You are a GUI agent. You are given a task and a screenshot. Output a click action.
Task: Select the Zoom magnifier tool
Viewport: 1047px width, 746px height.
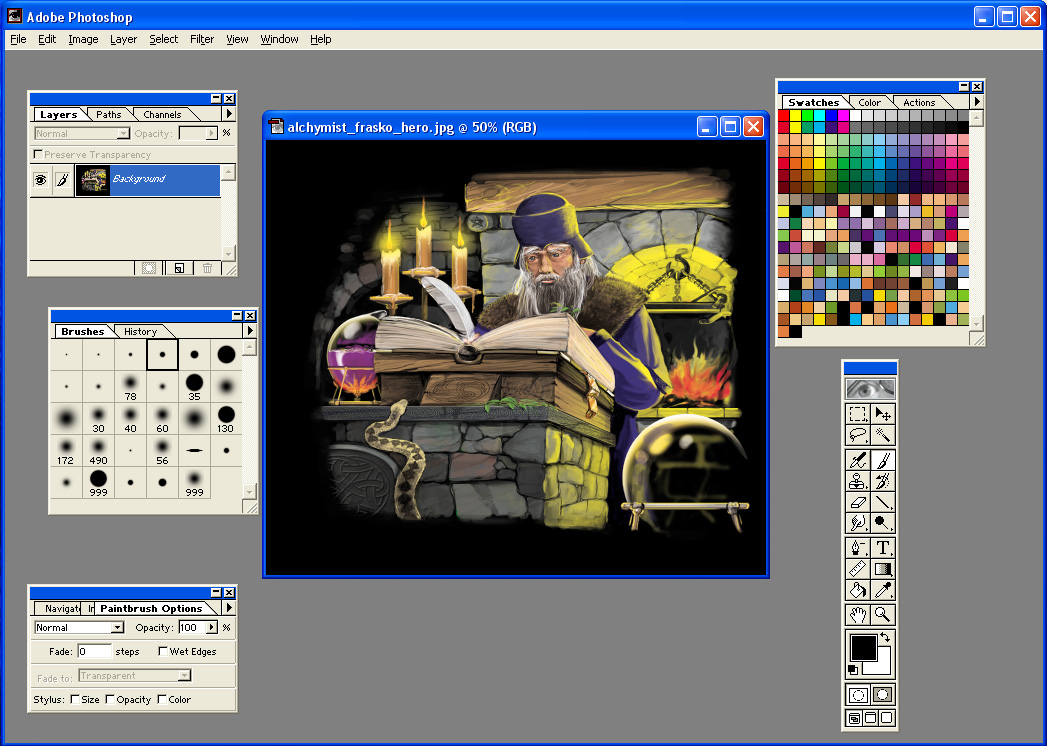883,614
